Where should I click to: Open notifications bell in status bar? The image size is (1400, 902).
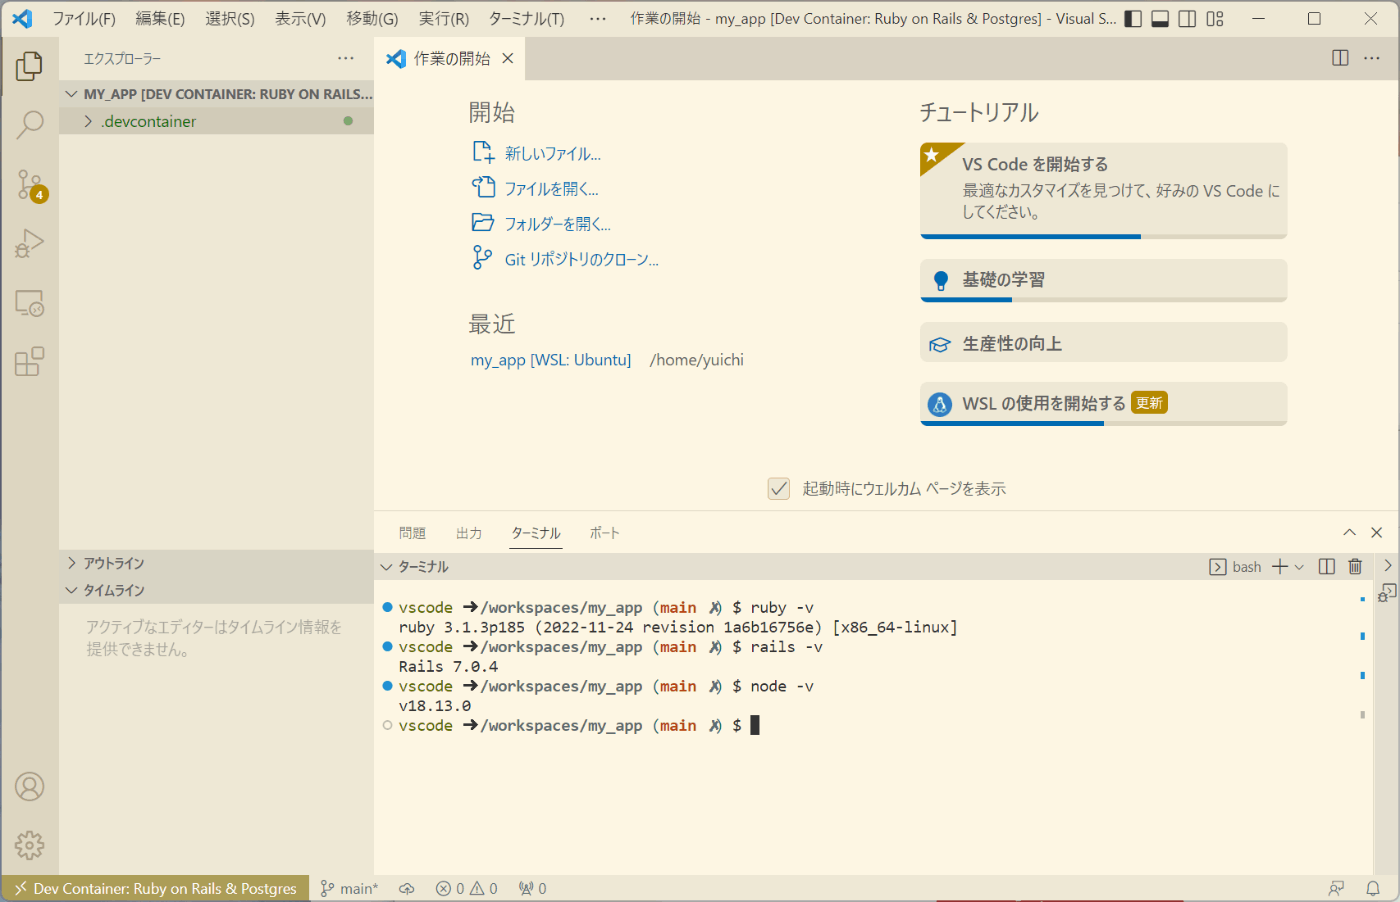[1373, 888]
